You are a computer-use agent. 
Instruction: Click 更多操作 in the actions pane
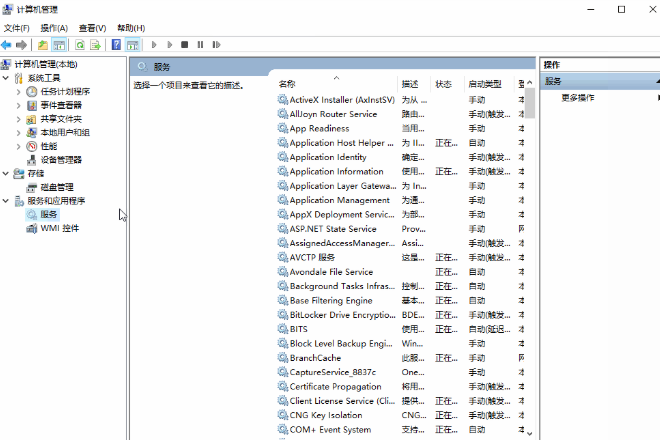578,98
